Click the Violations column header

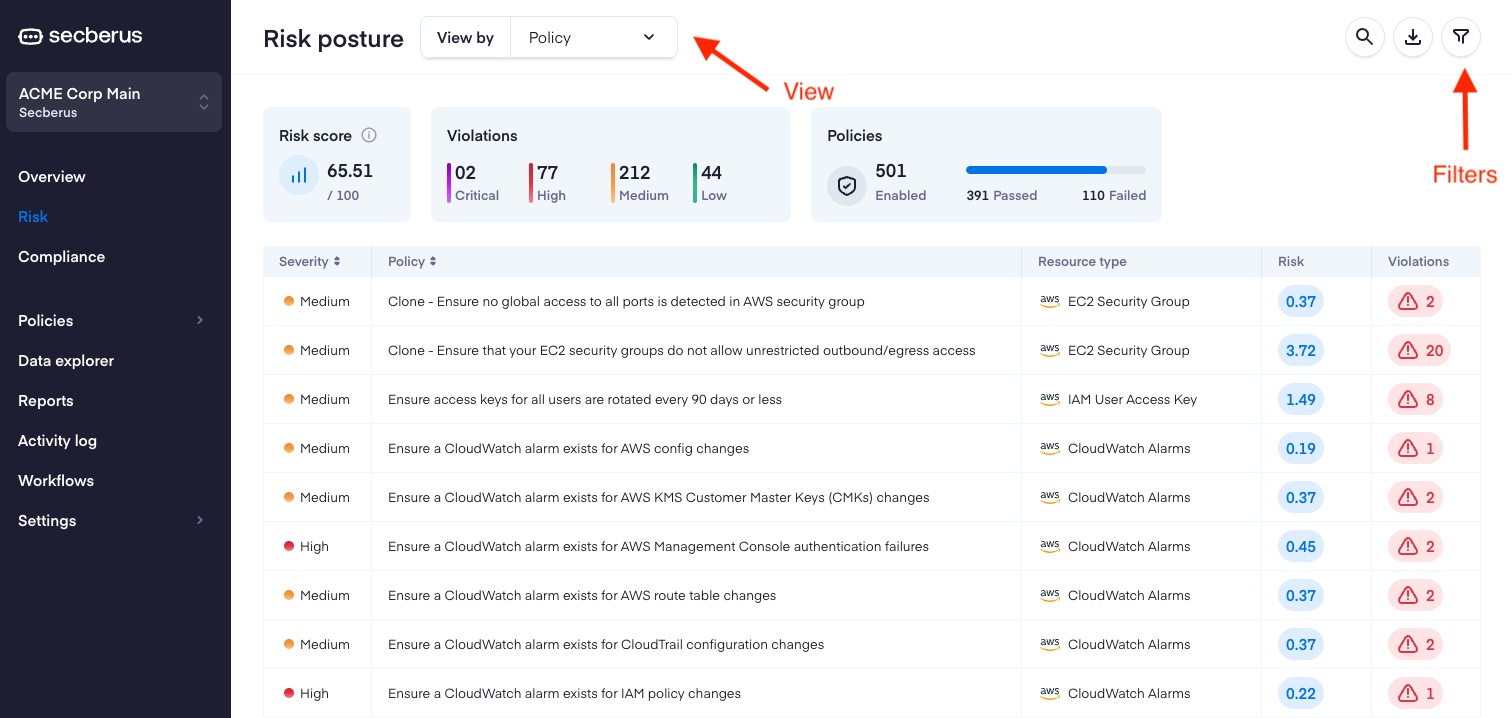click(1418, 261)
